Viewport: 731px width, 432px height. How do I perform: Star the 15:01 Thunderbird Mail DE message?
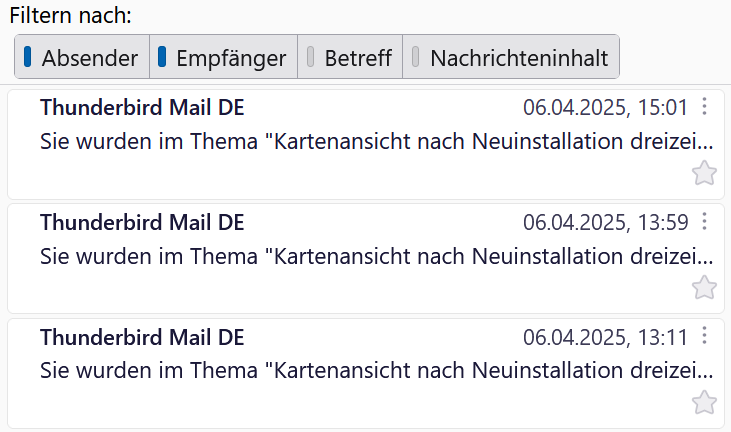click(x=704, y=173)
